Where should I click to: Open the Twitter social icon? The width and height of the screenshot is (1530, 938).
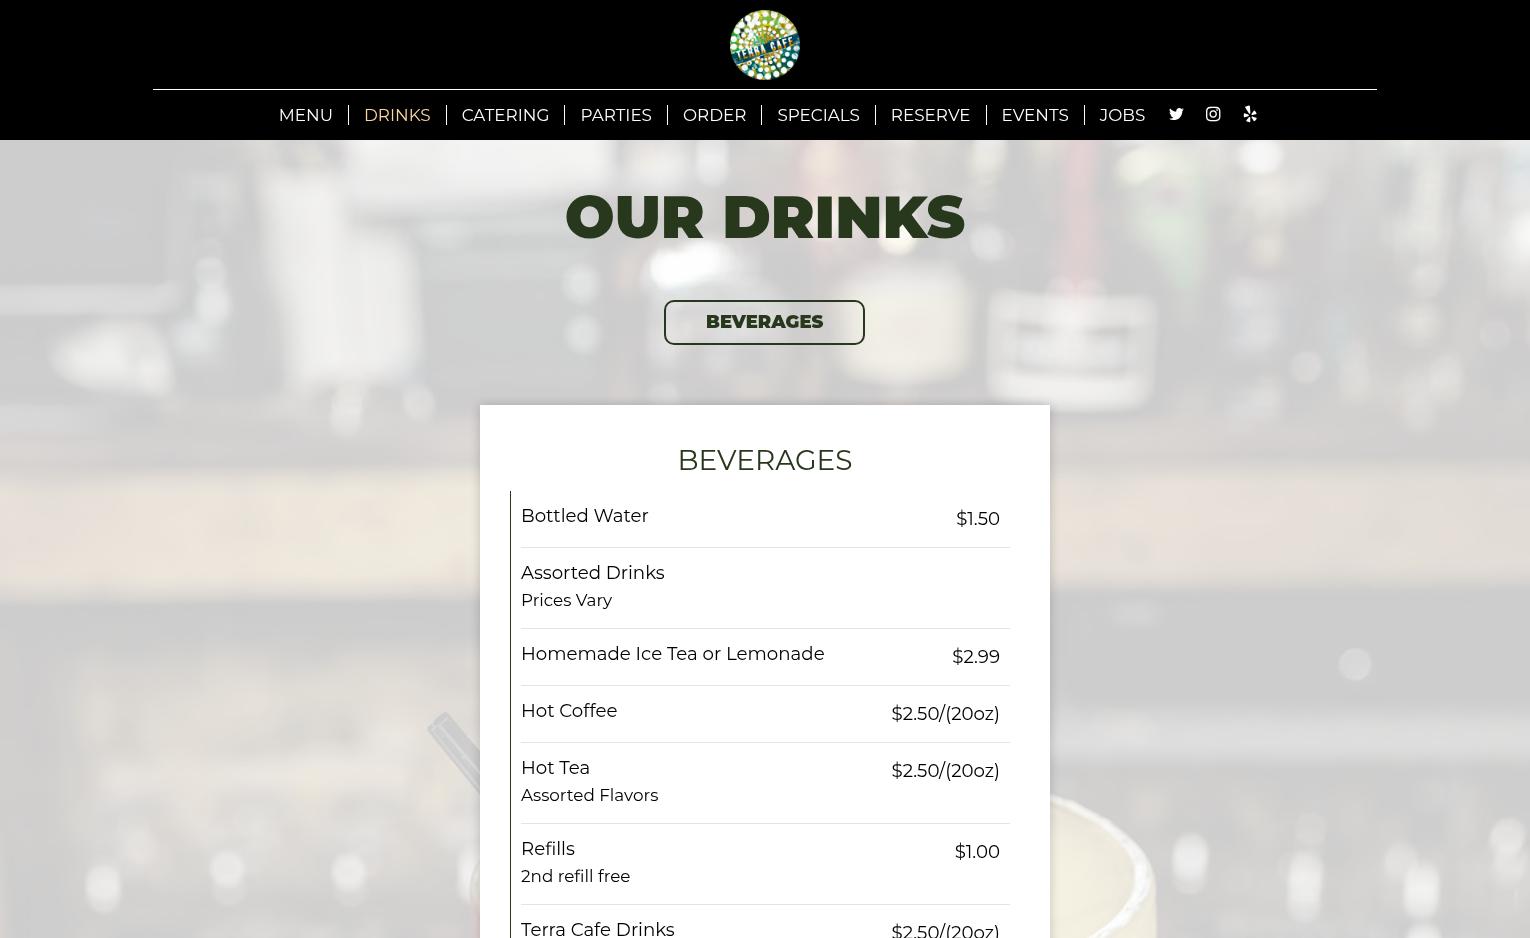[1176, 114]
